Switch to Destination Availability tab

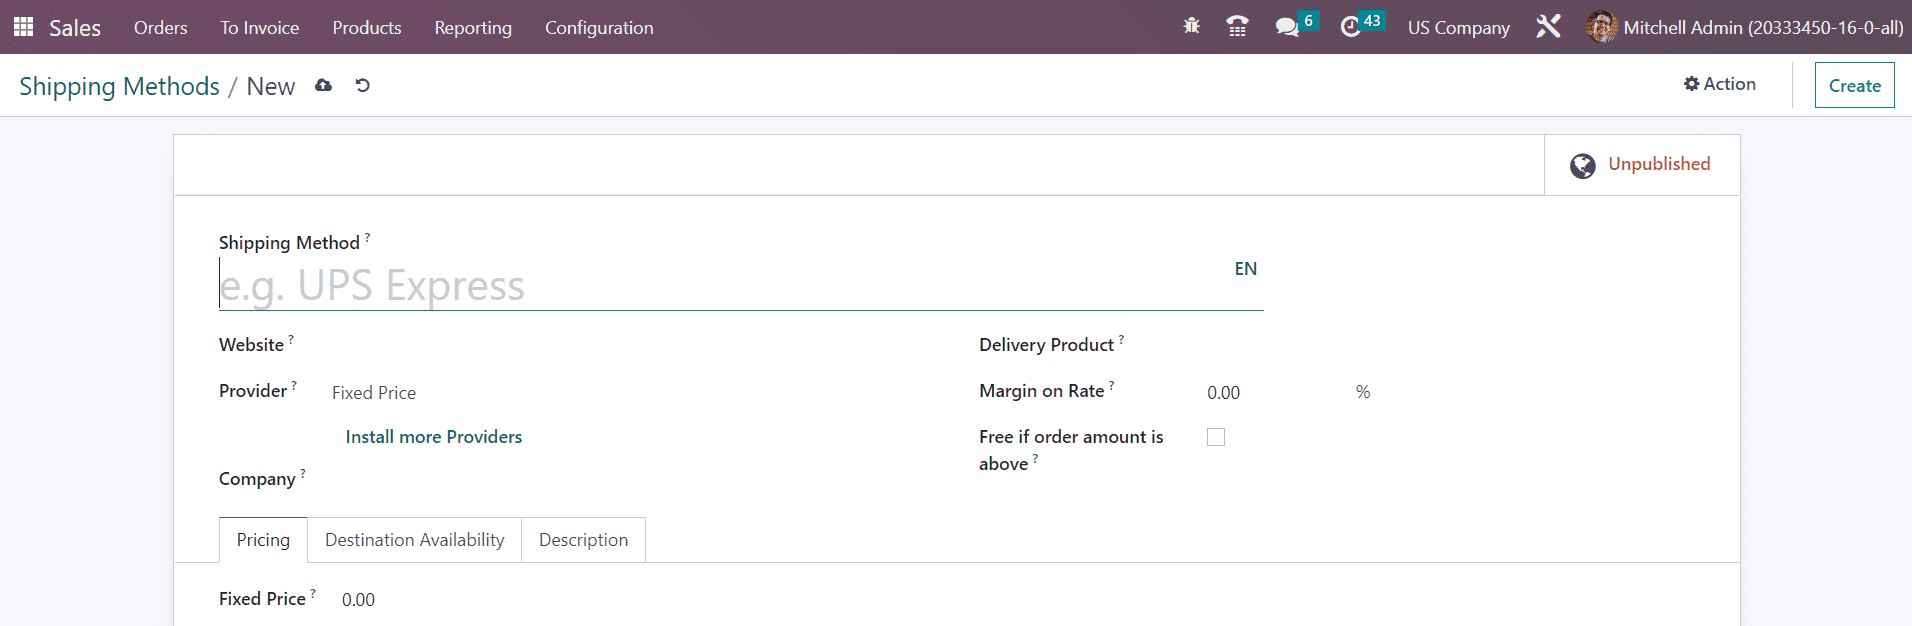click(414, 540)
